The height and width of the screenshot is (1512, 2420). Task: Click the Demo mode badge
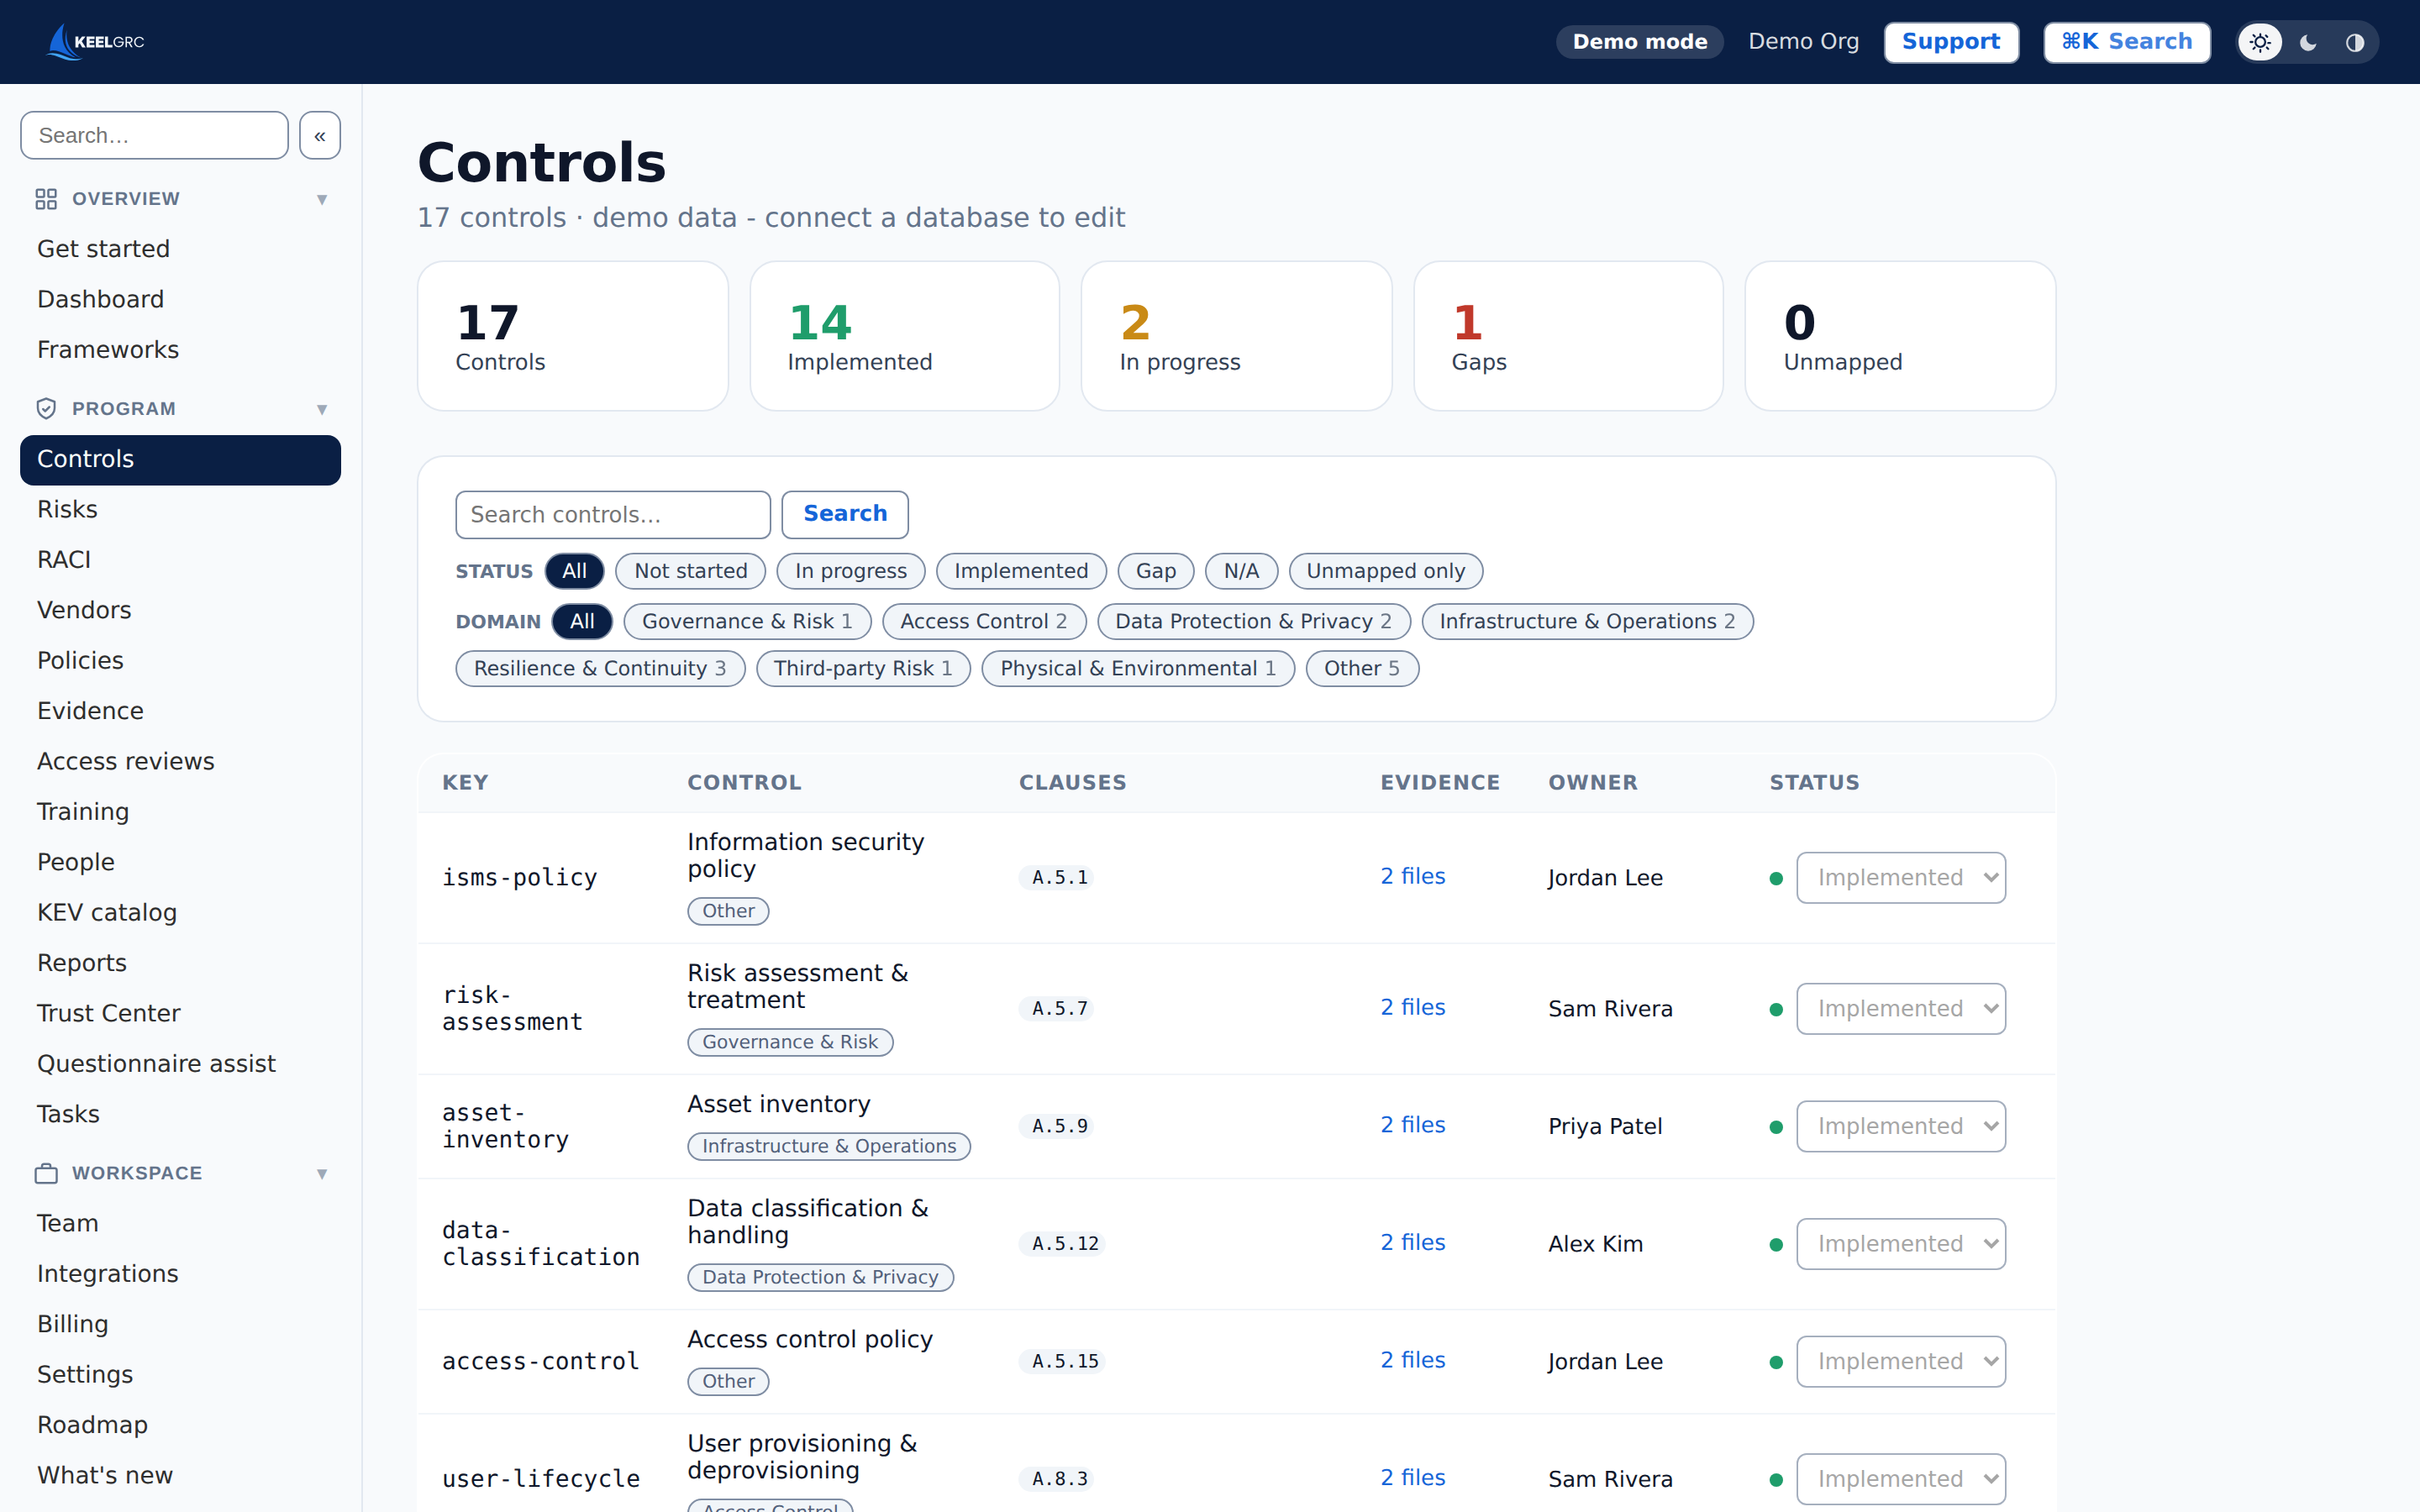click(1640, 42)
